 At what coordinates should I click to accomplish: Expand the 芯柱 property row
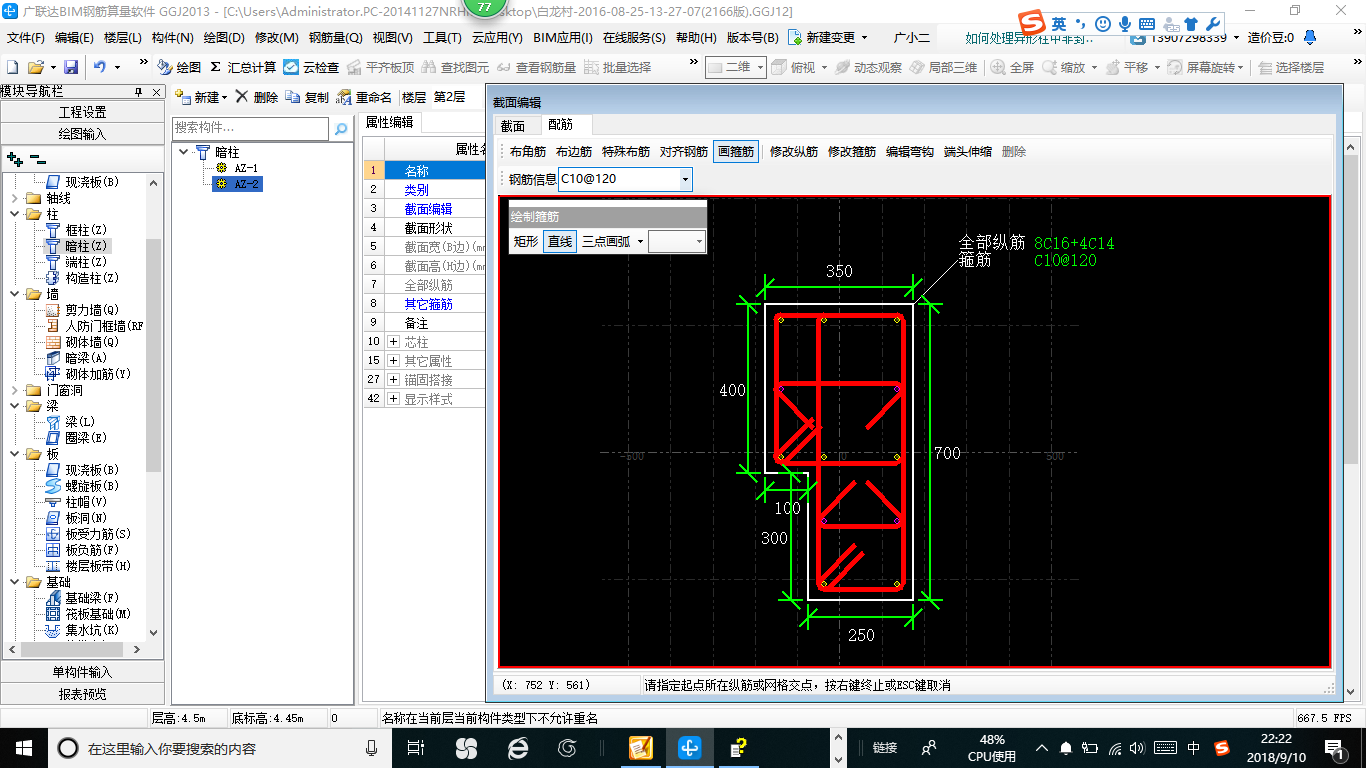pyautogui.click(x=393, y=342)
